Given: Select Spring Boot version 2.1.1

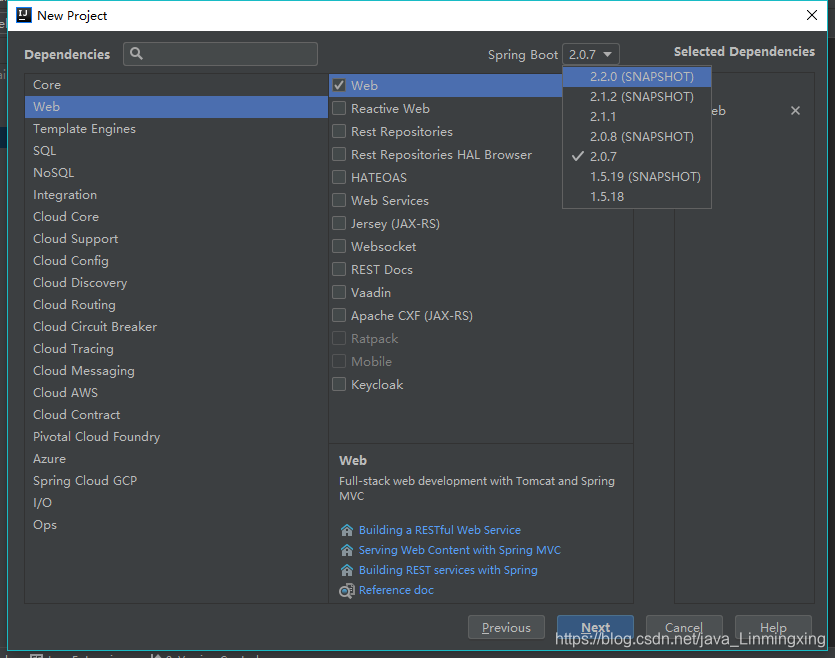Looking at the screenshot, I should pos(637,117).
